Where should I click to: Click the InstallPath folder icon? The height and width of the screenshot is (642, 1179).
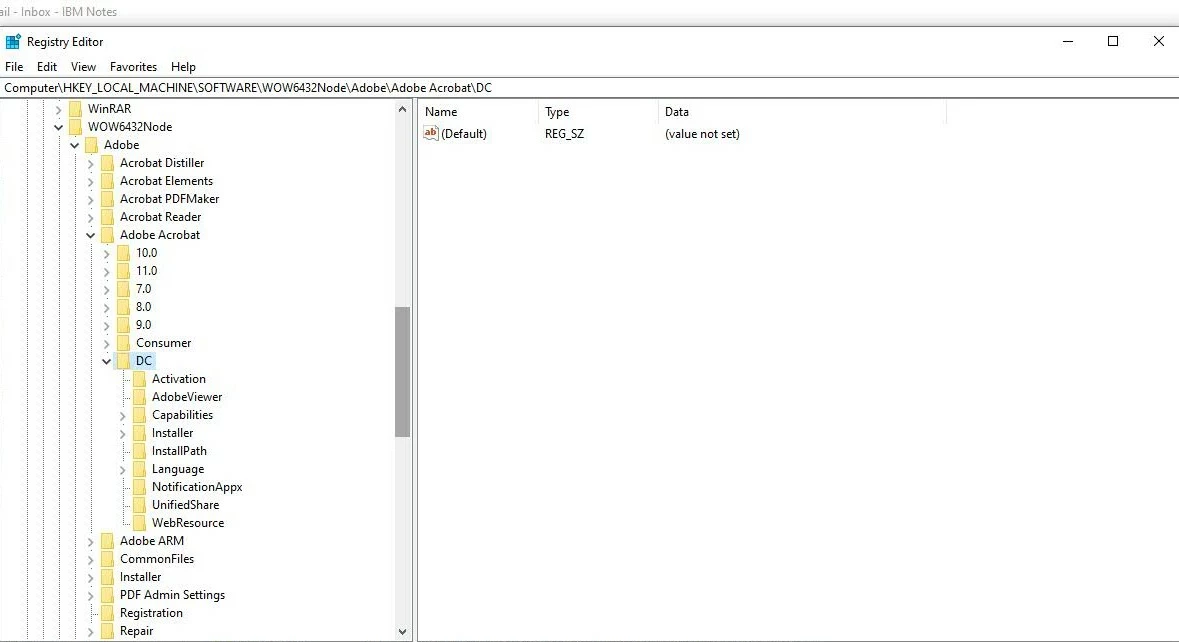pos(139,452)
